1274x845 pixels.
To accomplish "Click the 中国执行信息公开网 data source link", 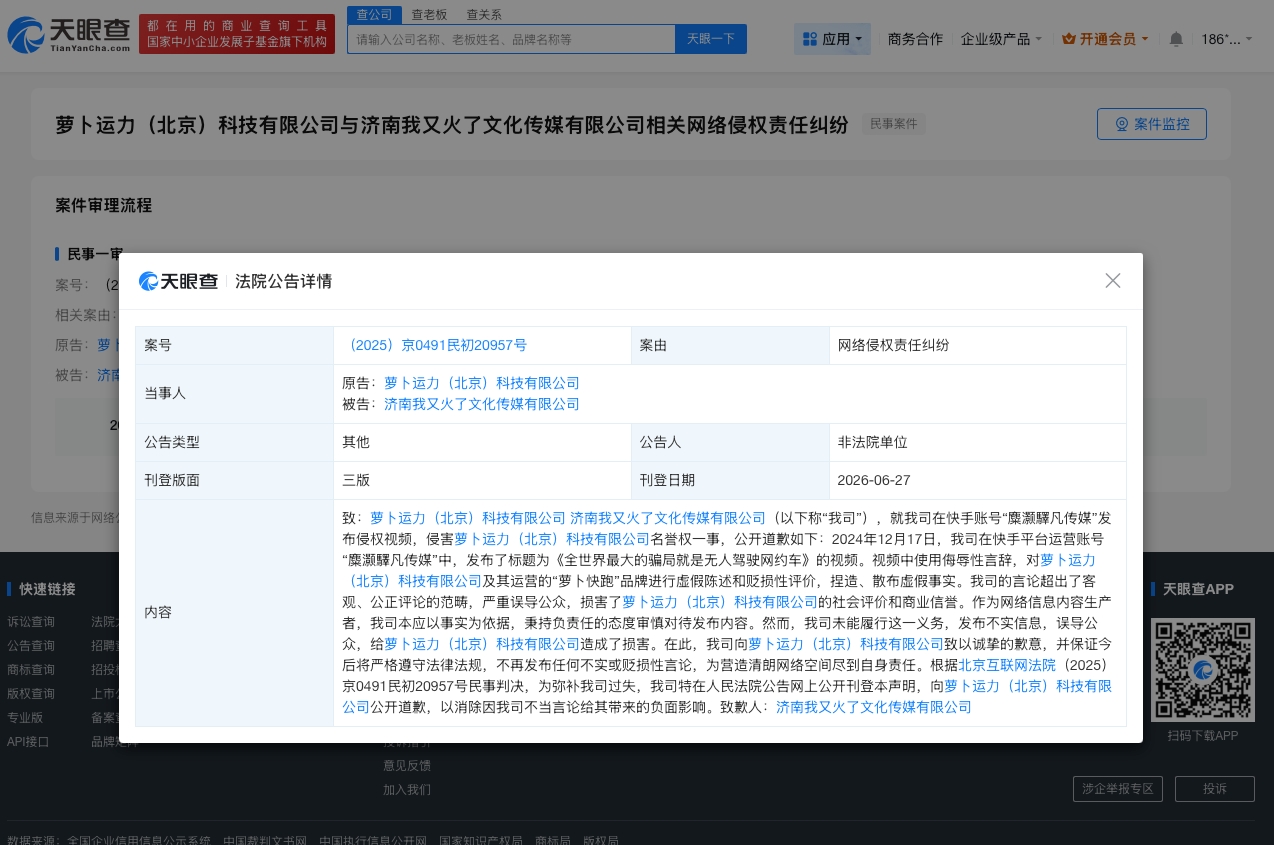I will (373, 841).
